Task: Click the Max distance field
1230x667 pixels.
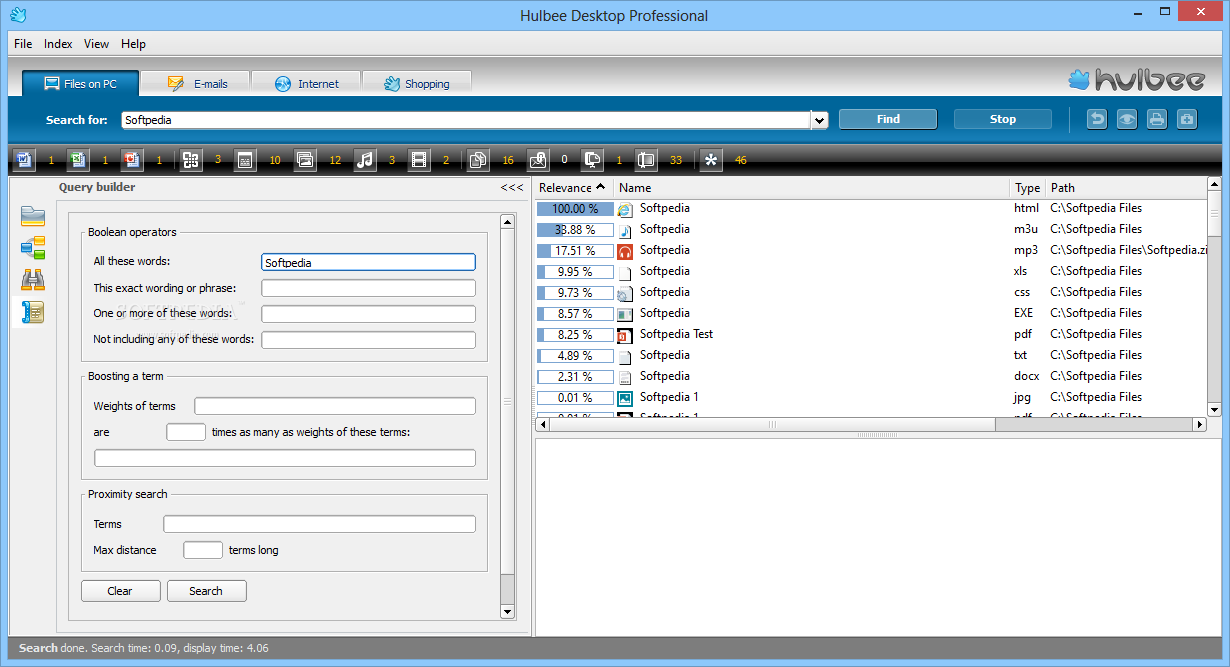Action: point(203,550)
